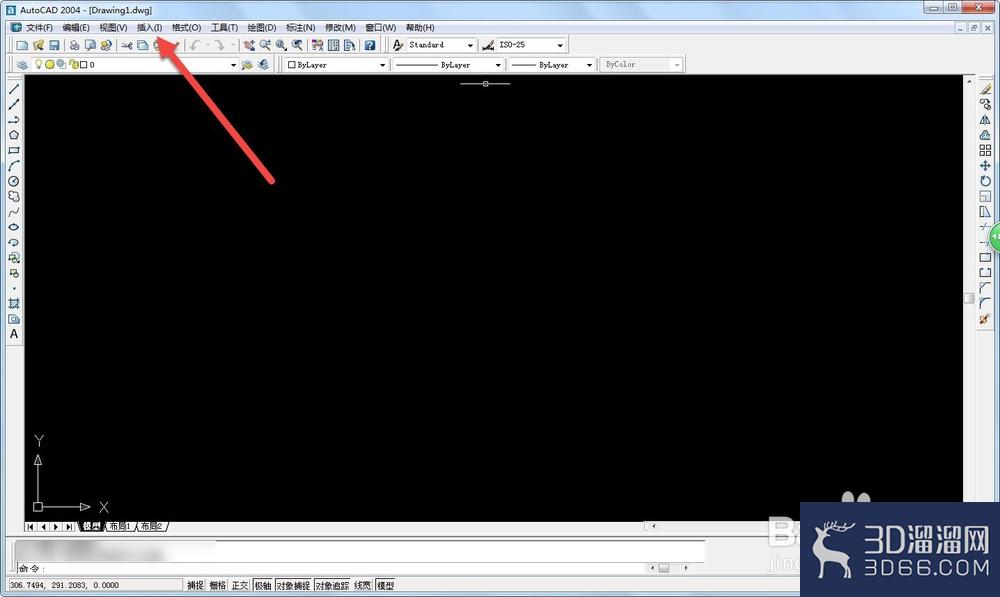
Task: Create a new drawing with New icon
Action: [x=22, y=45]
